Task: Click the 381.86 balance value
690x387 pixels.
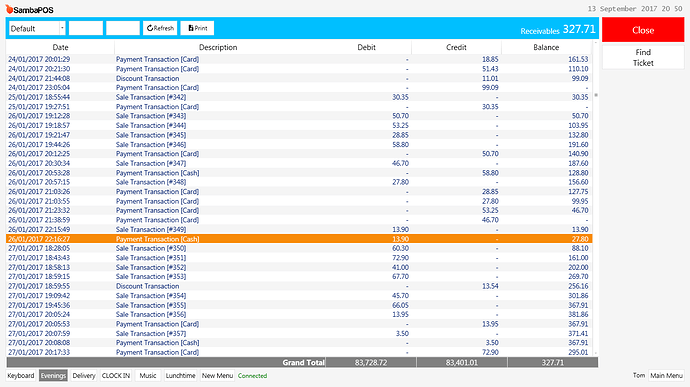Action: point(578,315)
